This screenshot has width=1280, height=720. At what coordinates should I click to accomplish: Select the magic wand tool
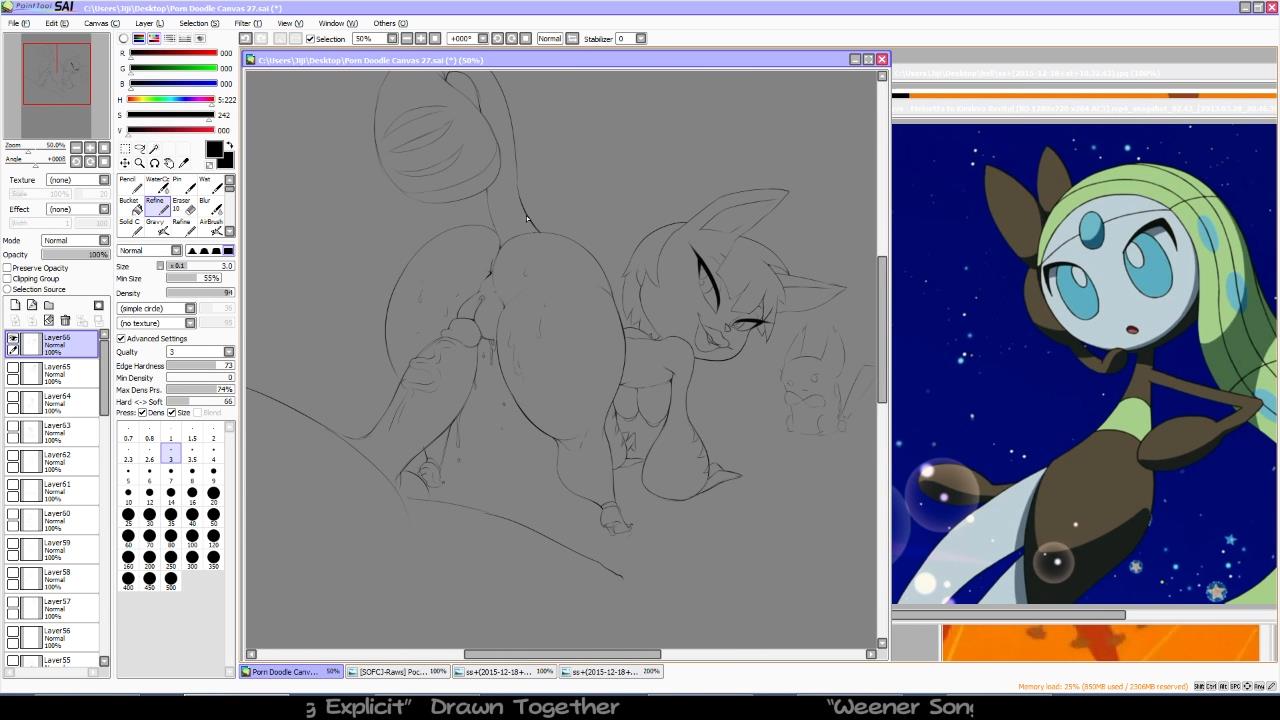[154, 148]
